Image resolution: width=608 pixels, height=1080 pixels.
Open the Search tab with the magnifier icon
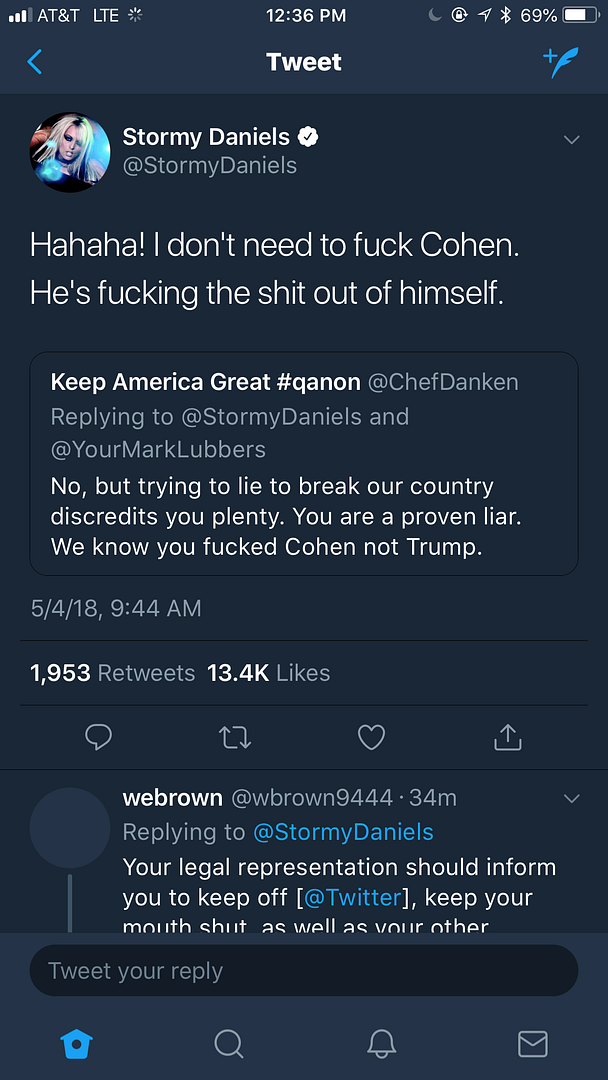(x=229, y=1044)
